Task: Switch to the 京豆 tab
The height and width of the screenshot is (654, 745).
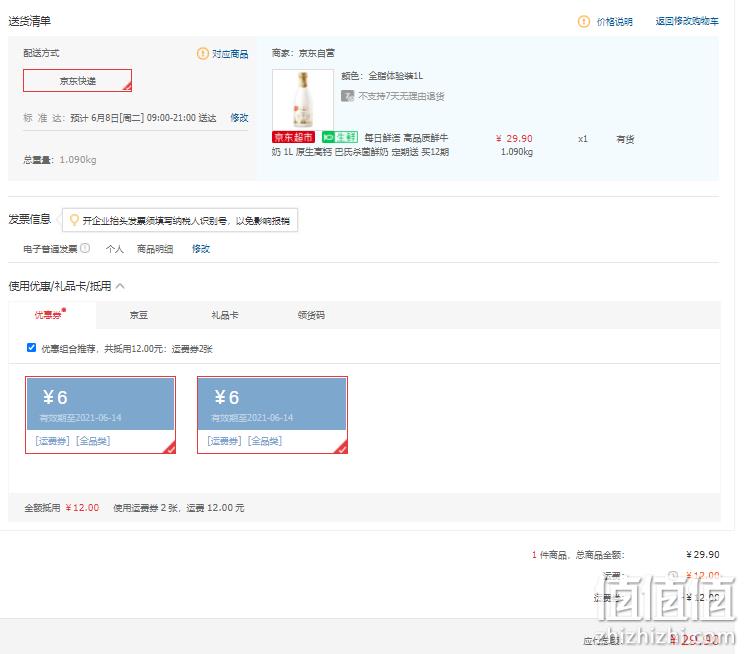Action: pos(139,315)
